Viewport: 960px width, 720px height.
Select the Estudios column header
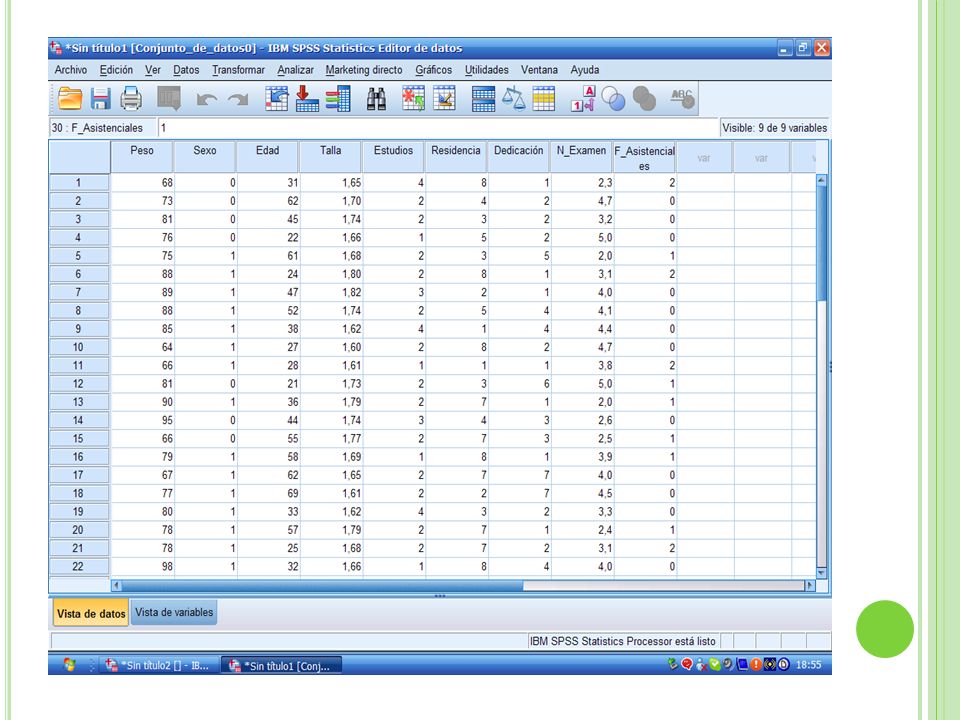393,157
